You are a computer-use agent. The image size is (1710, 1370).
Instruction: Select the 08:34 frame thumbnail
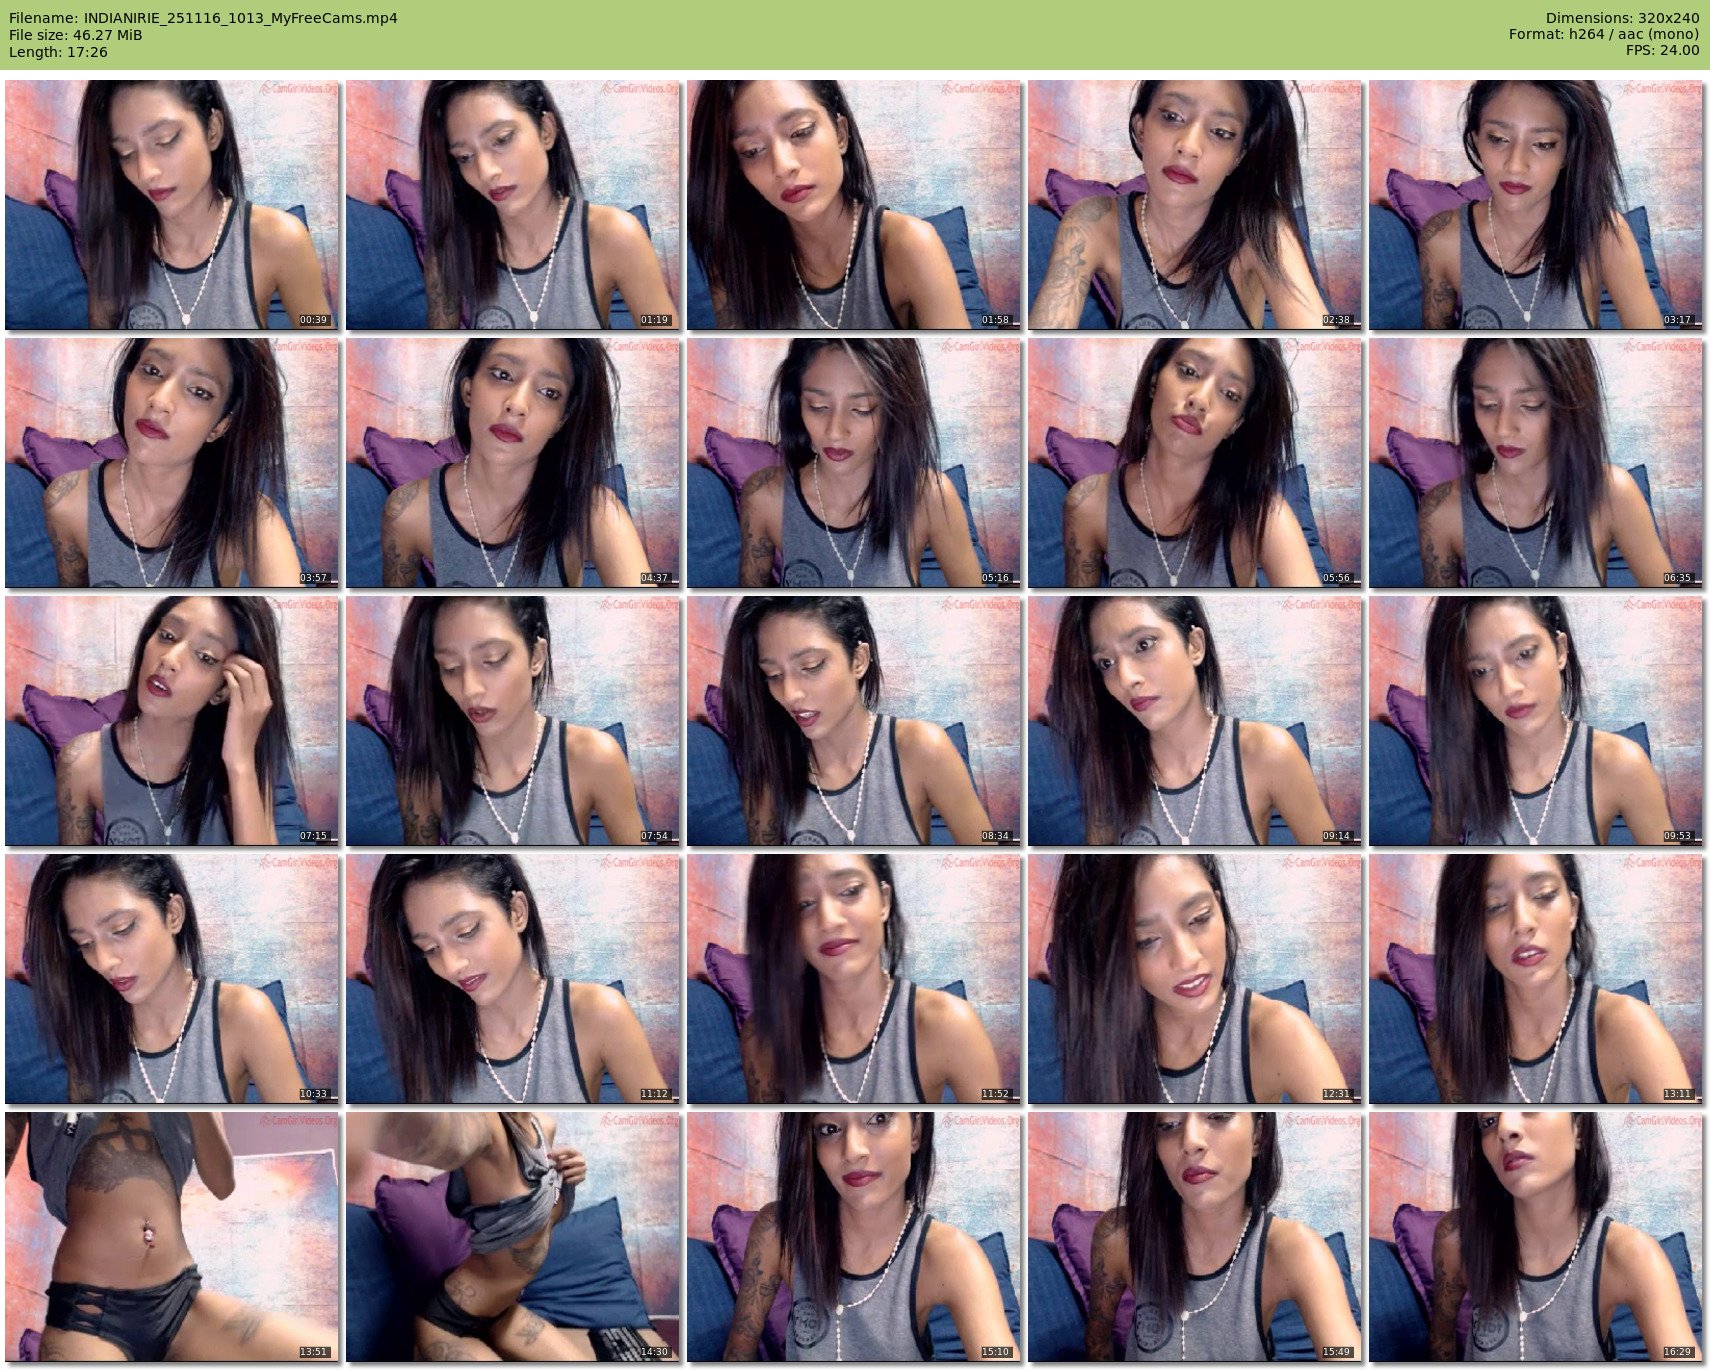point(854,721)
